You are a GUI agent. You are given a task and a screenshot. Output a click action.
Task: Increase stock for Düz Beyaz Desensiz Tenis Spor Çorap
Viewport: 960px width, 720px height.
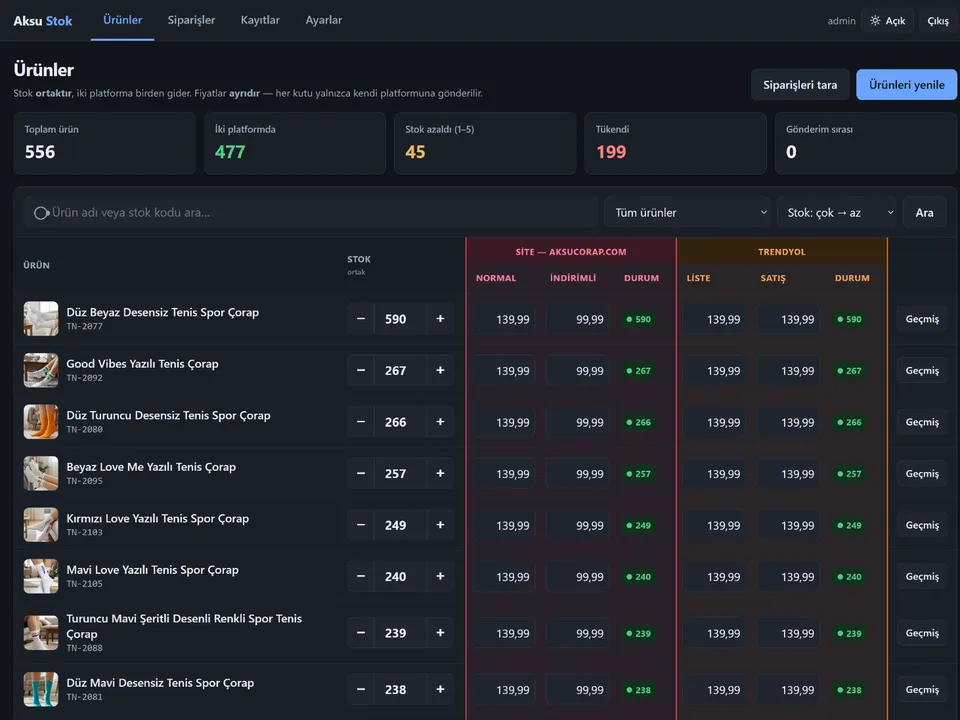coord(440,319)
